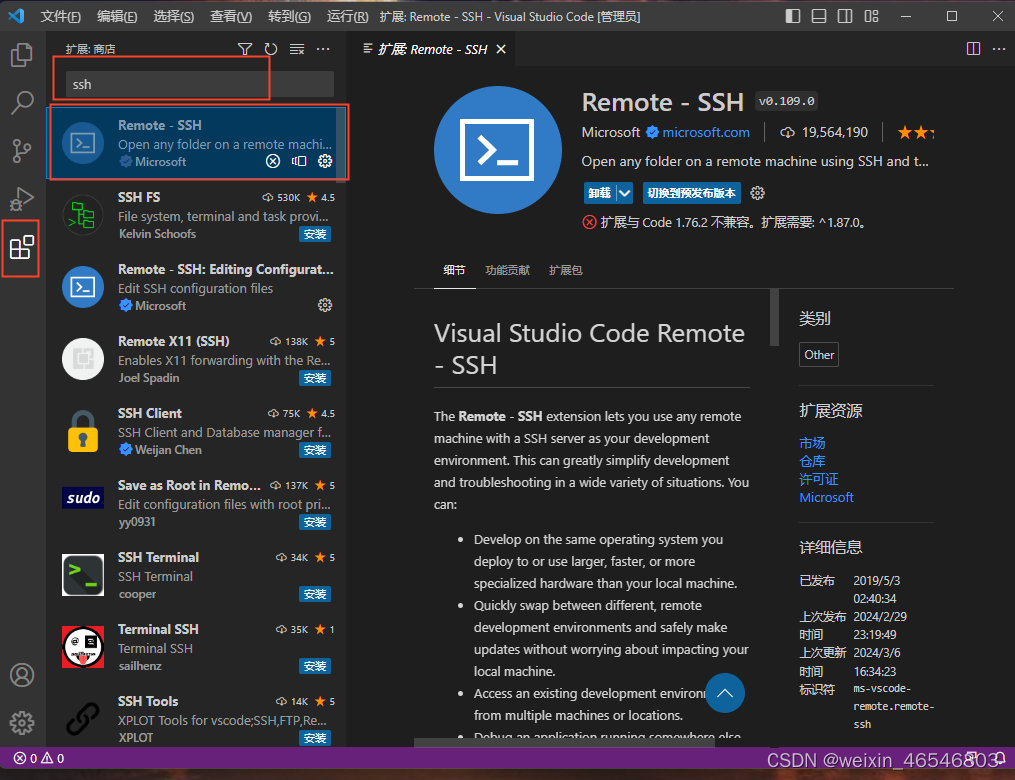The width and height of the screenshot is (1015, 780).
Task: Open the 编辑(E) menu
Action: point(117,16)
